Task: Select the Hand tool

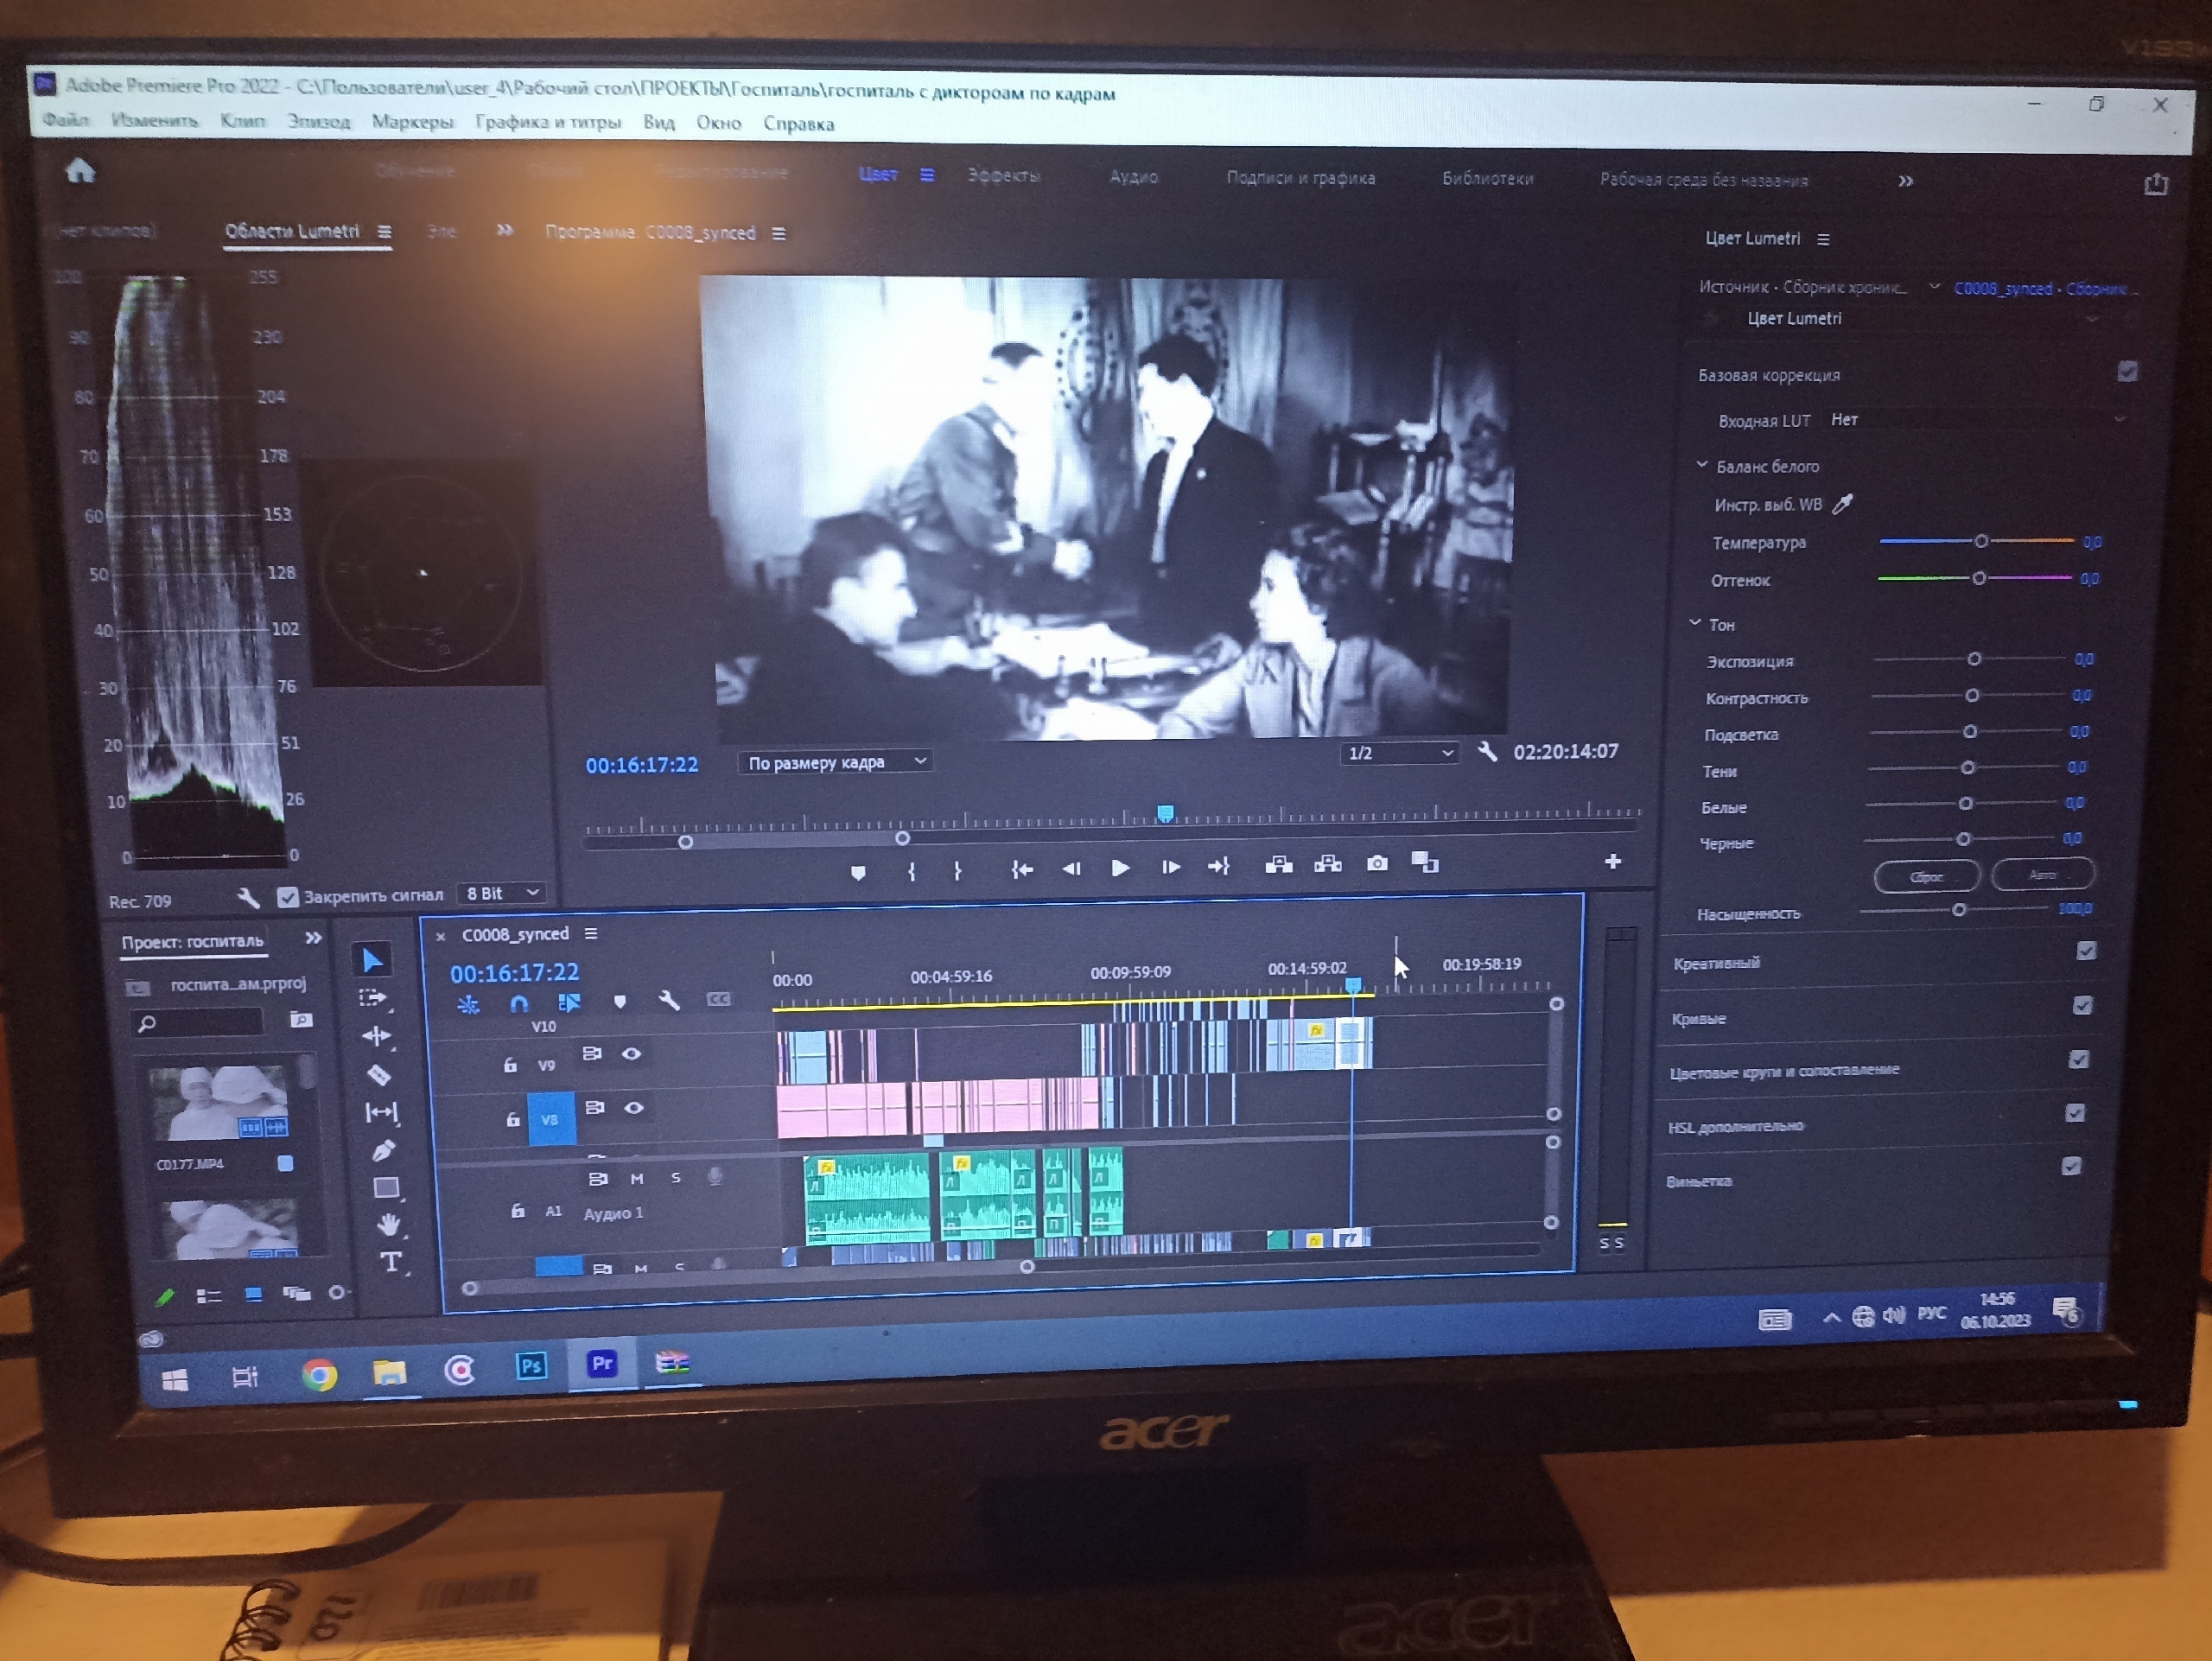Action: (x=389, y=1224)
